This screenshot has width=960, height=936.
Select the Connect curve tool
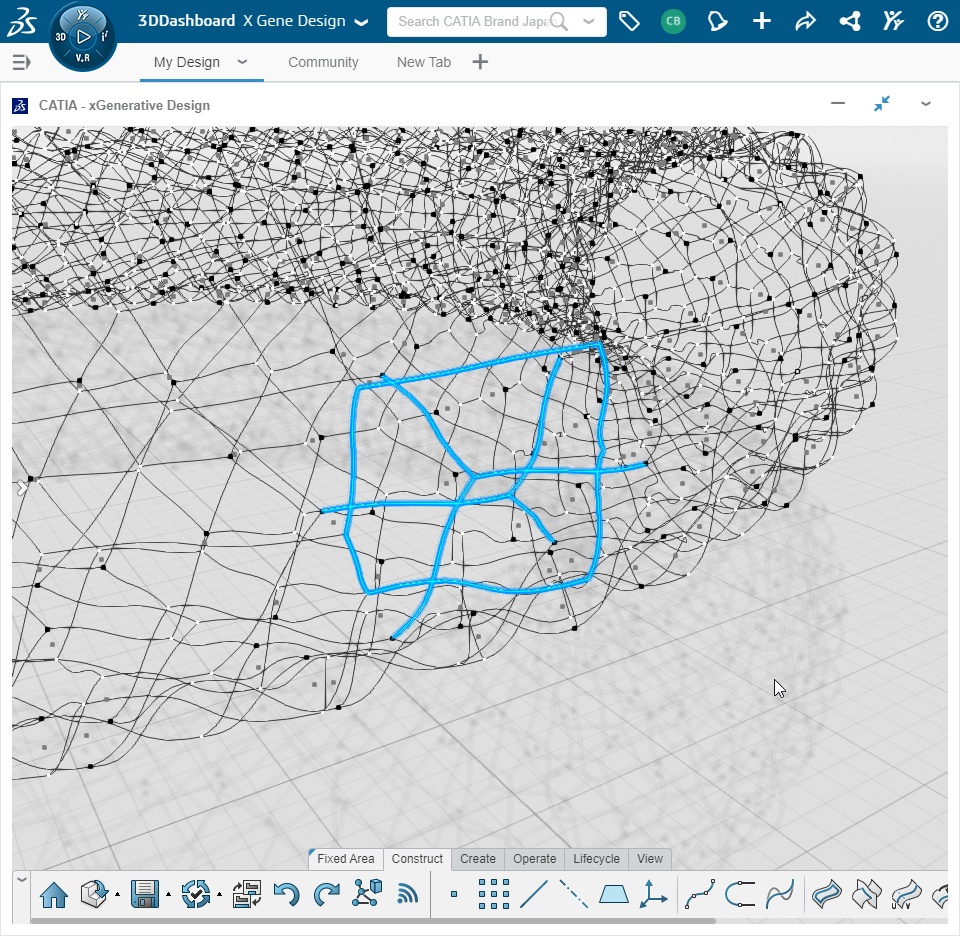(x=740, y=894)
